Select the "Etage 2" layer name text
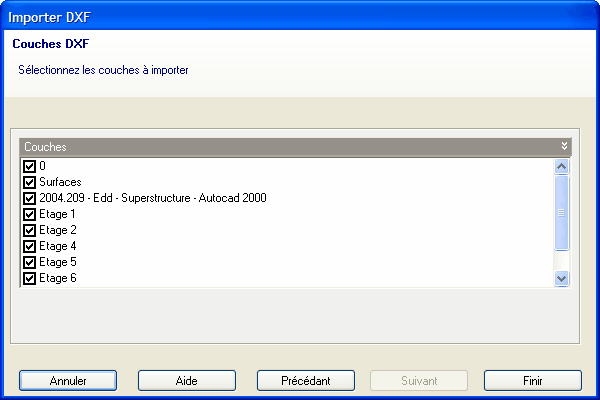 tap(58, 230)
